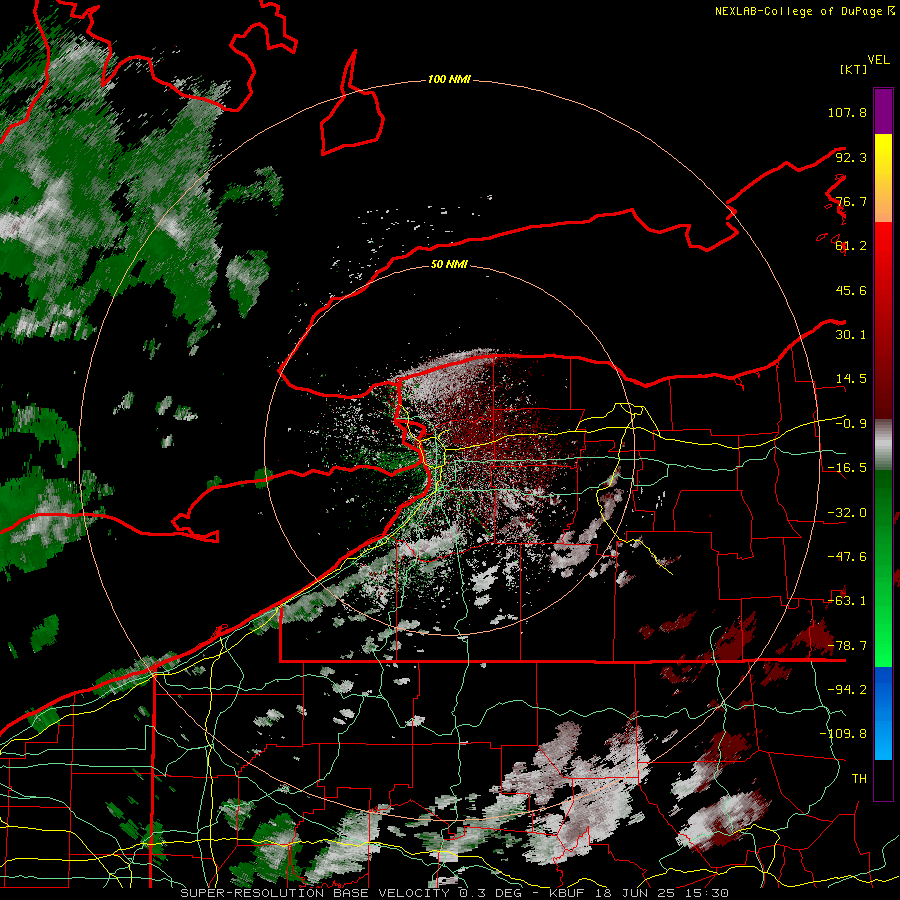The width and height of the screenshot is (900, 900).
Task: Click the TH label on the scale
Action: (859, 779)
